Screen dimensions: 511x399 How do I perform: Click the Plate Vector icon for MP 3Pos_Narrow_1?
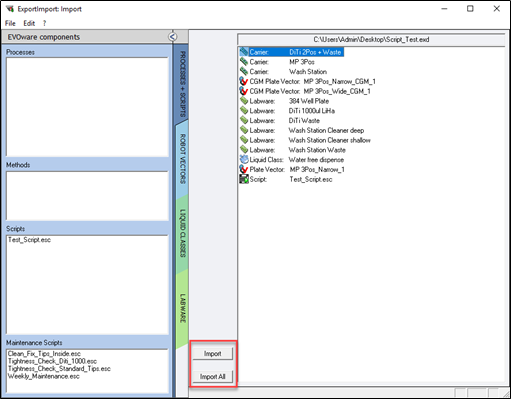point(244,169)
